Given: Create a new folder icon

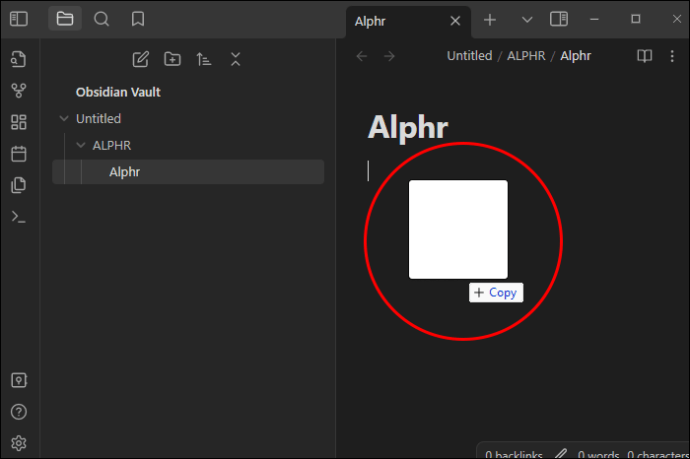Looking at the screenshot, I should (x=172, y=59).
